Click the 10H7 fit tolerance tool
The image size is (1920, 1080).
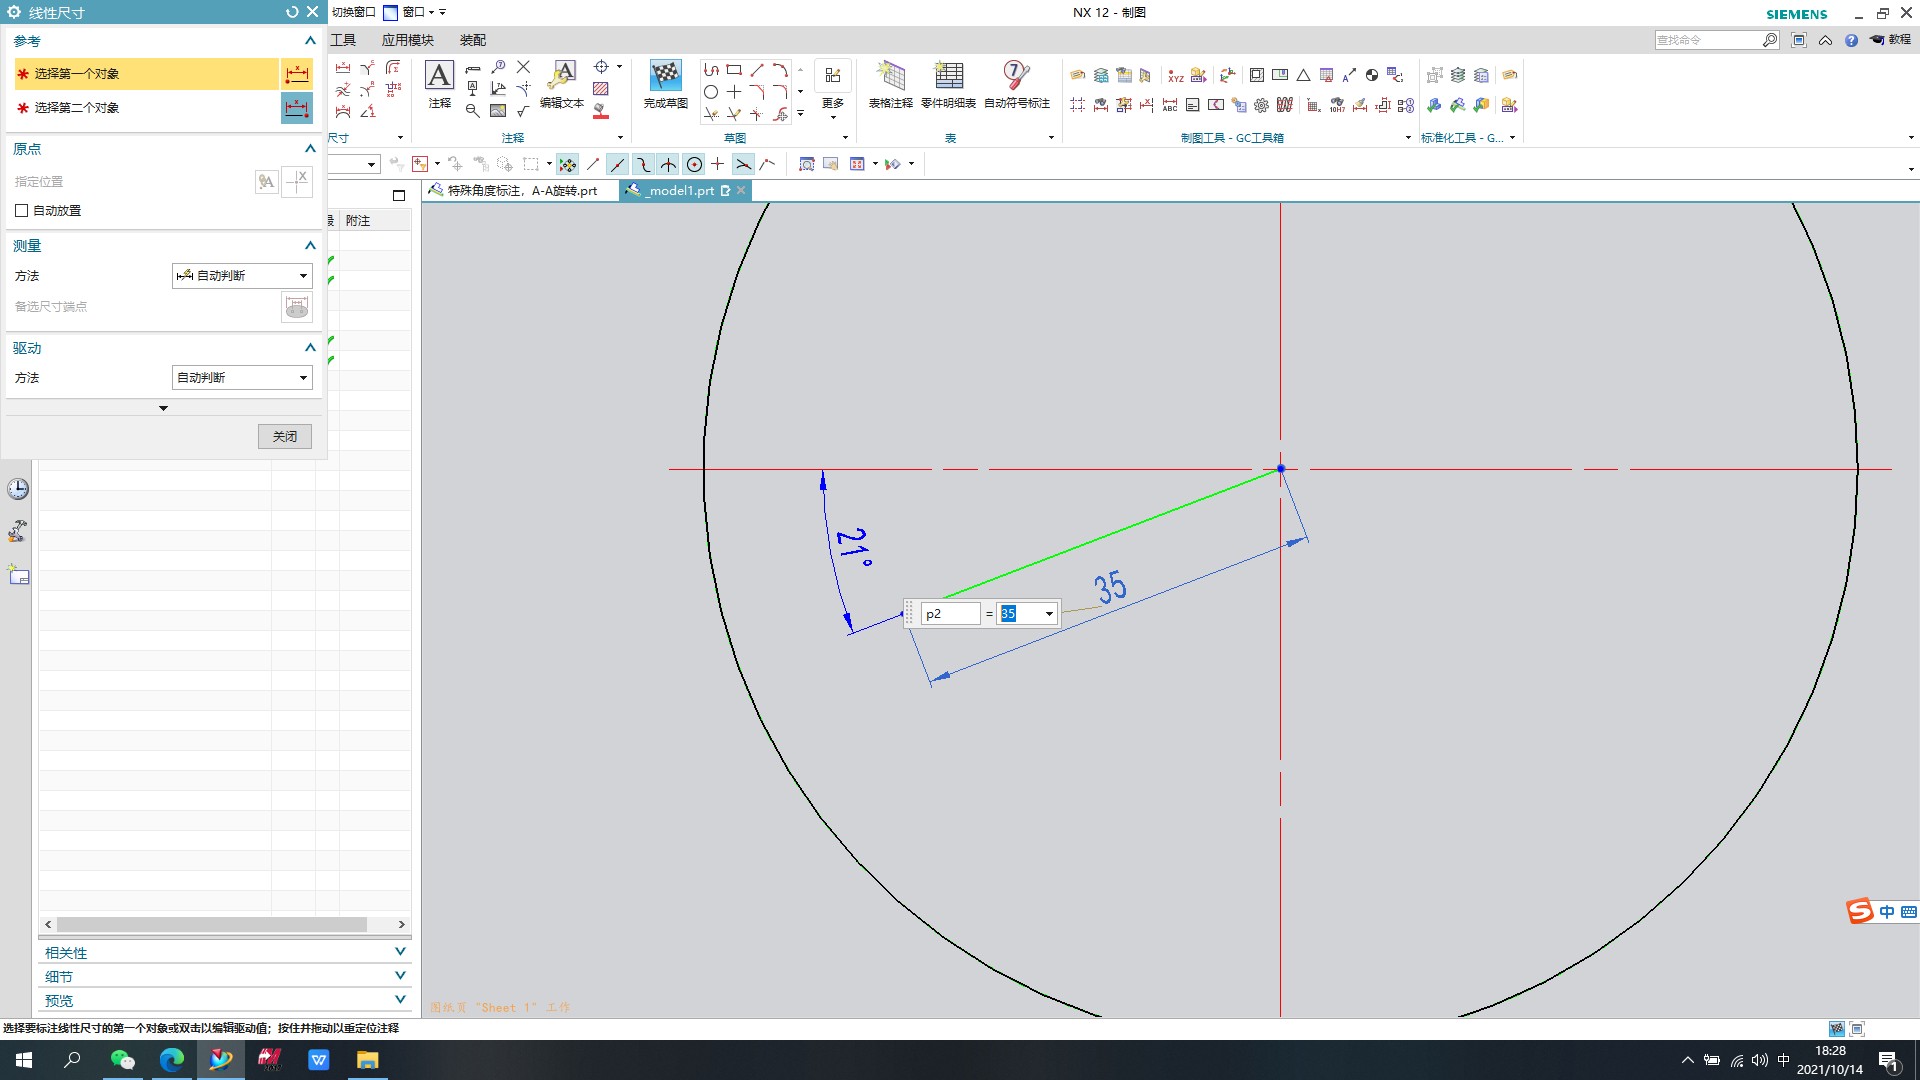click(x=1337, y=105)
